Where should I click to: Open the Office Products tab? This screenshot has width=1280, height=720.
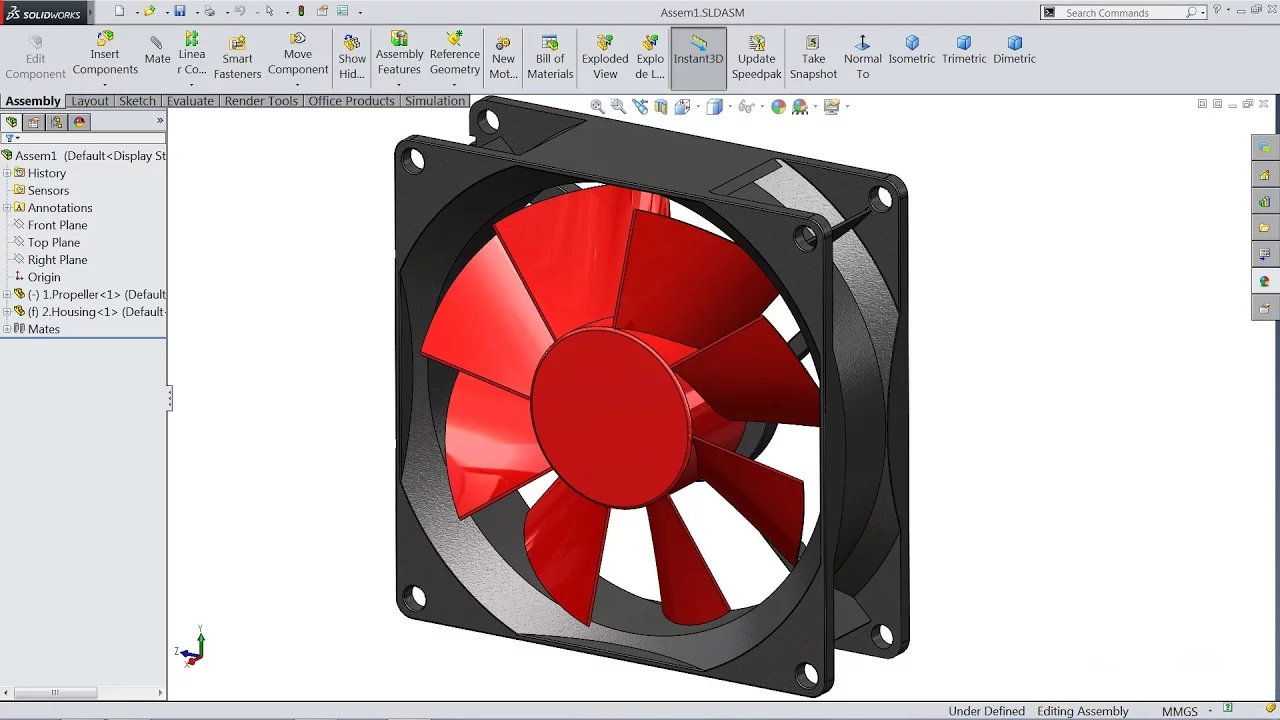coord(352,101)
